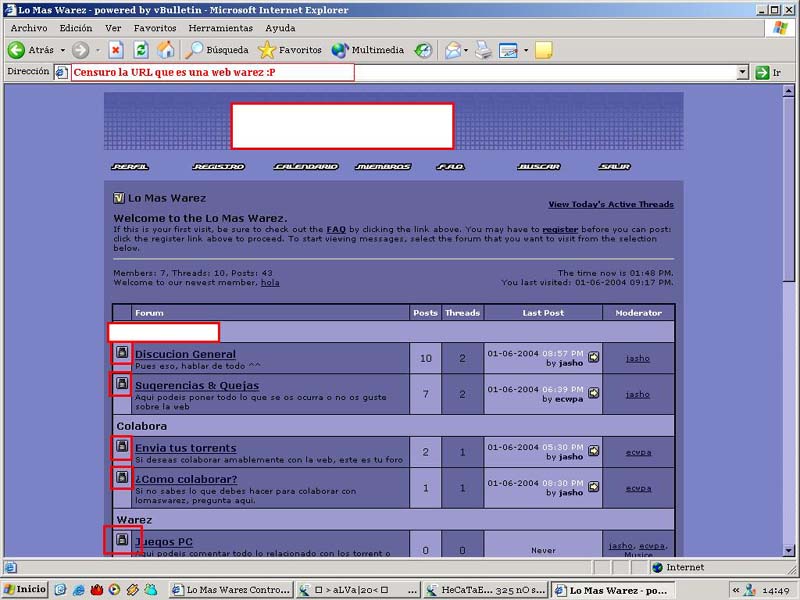800x600 pixels.
Task: Refresh the page with the green arrows icon
Action: tap(141, 50)
